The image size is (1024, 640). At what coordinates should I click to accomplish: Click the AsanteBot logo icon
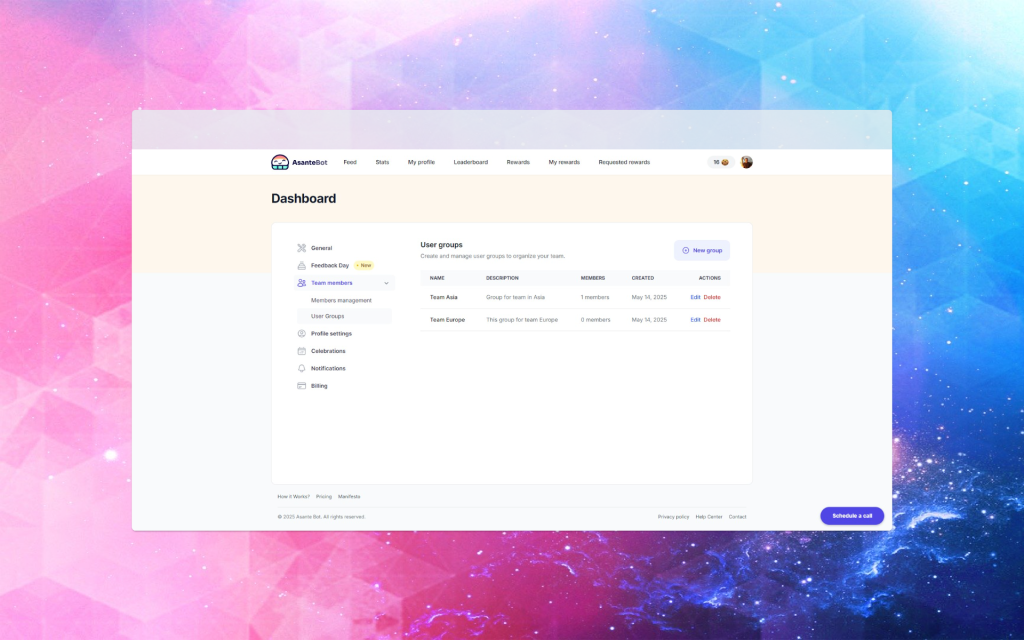click(x=280, y=162)
